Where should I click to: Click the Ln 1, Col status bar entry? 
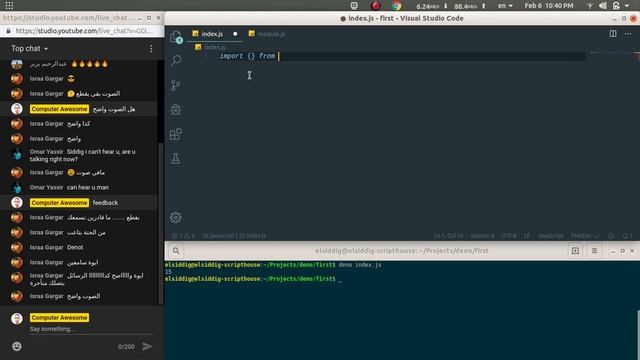pos(449,236)
